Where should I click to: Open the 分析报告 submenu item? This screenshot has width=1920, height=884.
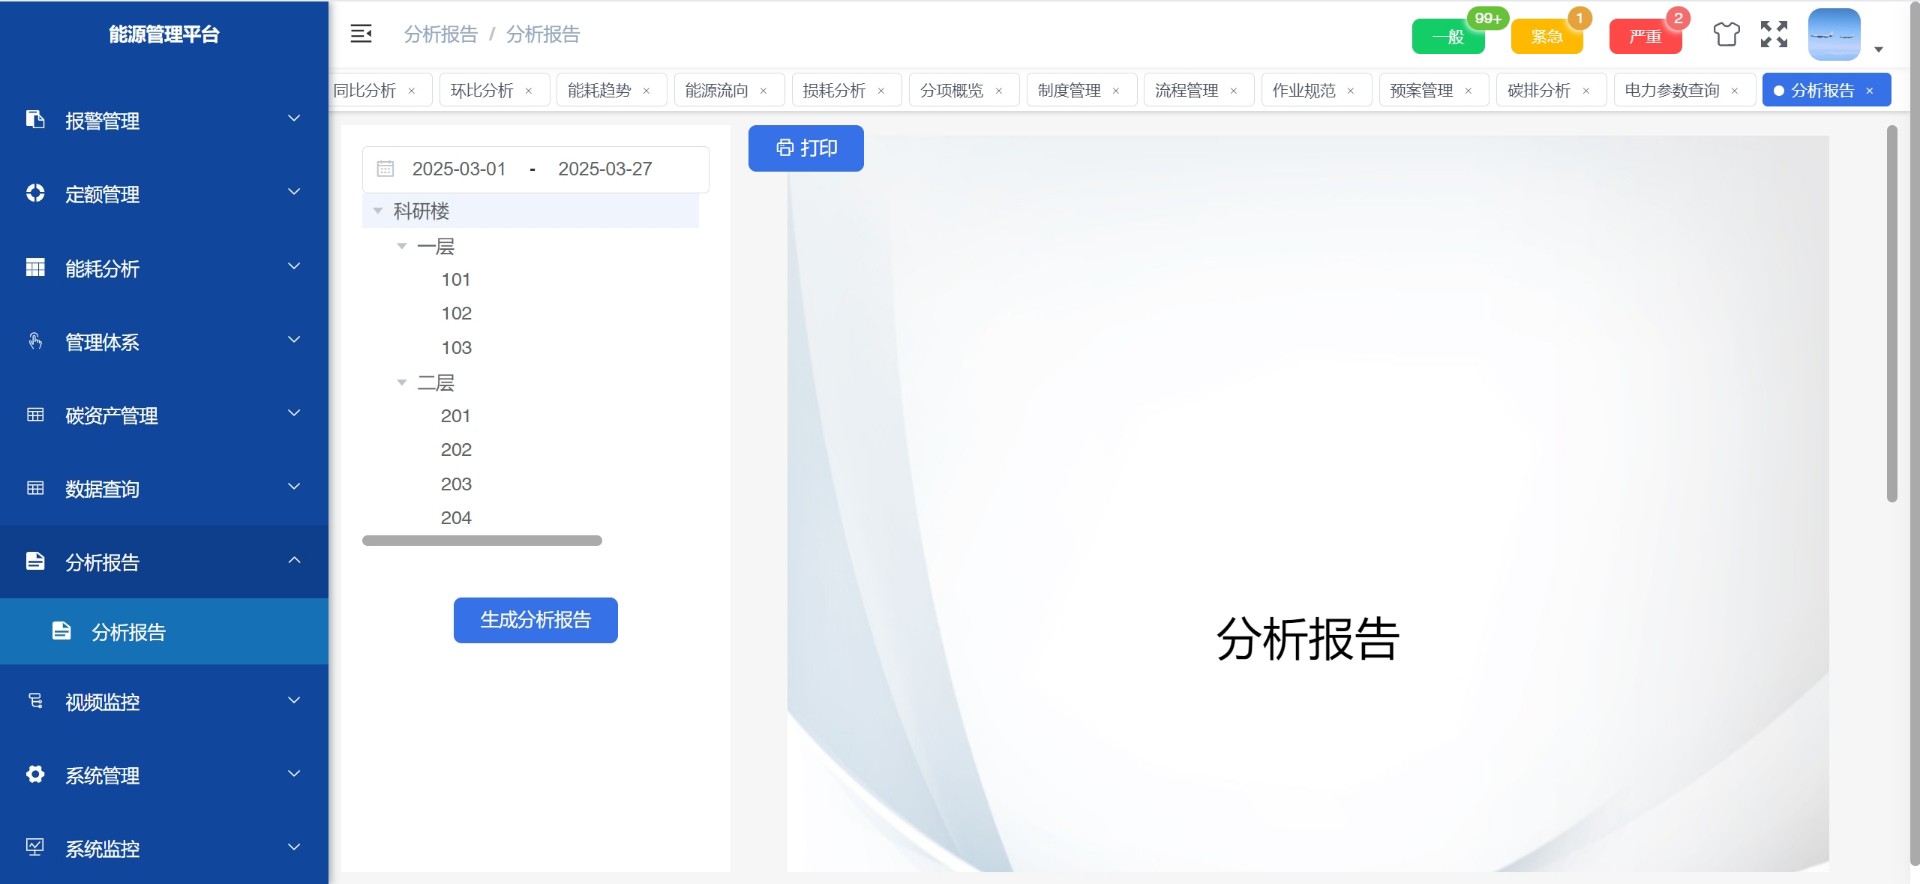click(164, 632)
